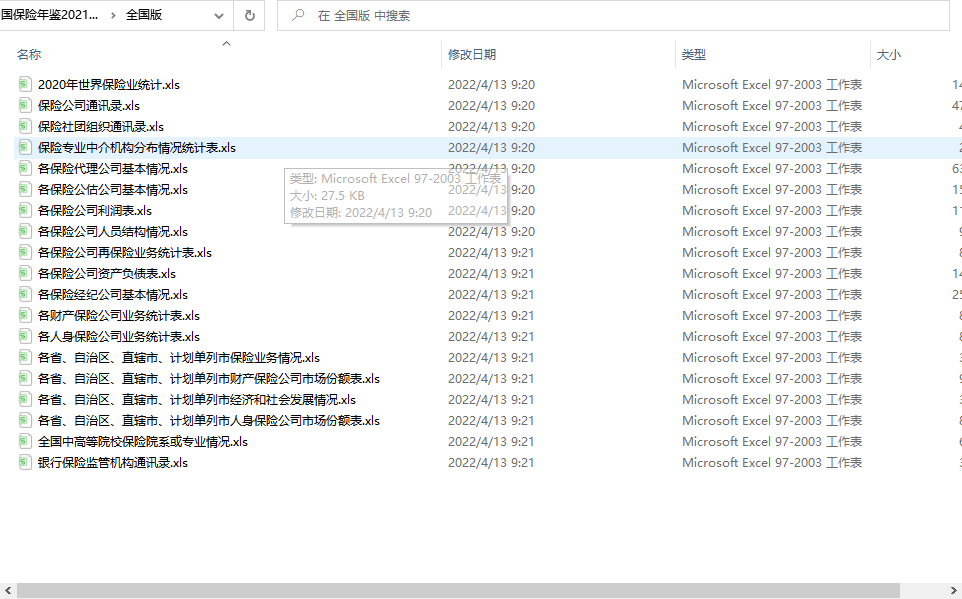
Task: Select file 全国中高等院校保险院系或专业情况.xls
Action: (143, 441)
